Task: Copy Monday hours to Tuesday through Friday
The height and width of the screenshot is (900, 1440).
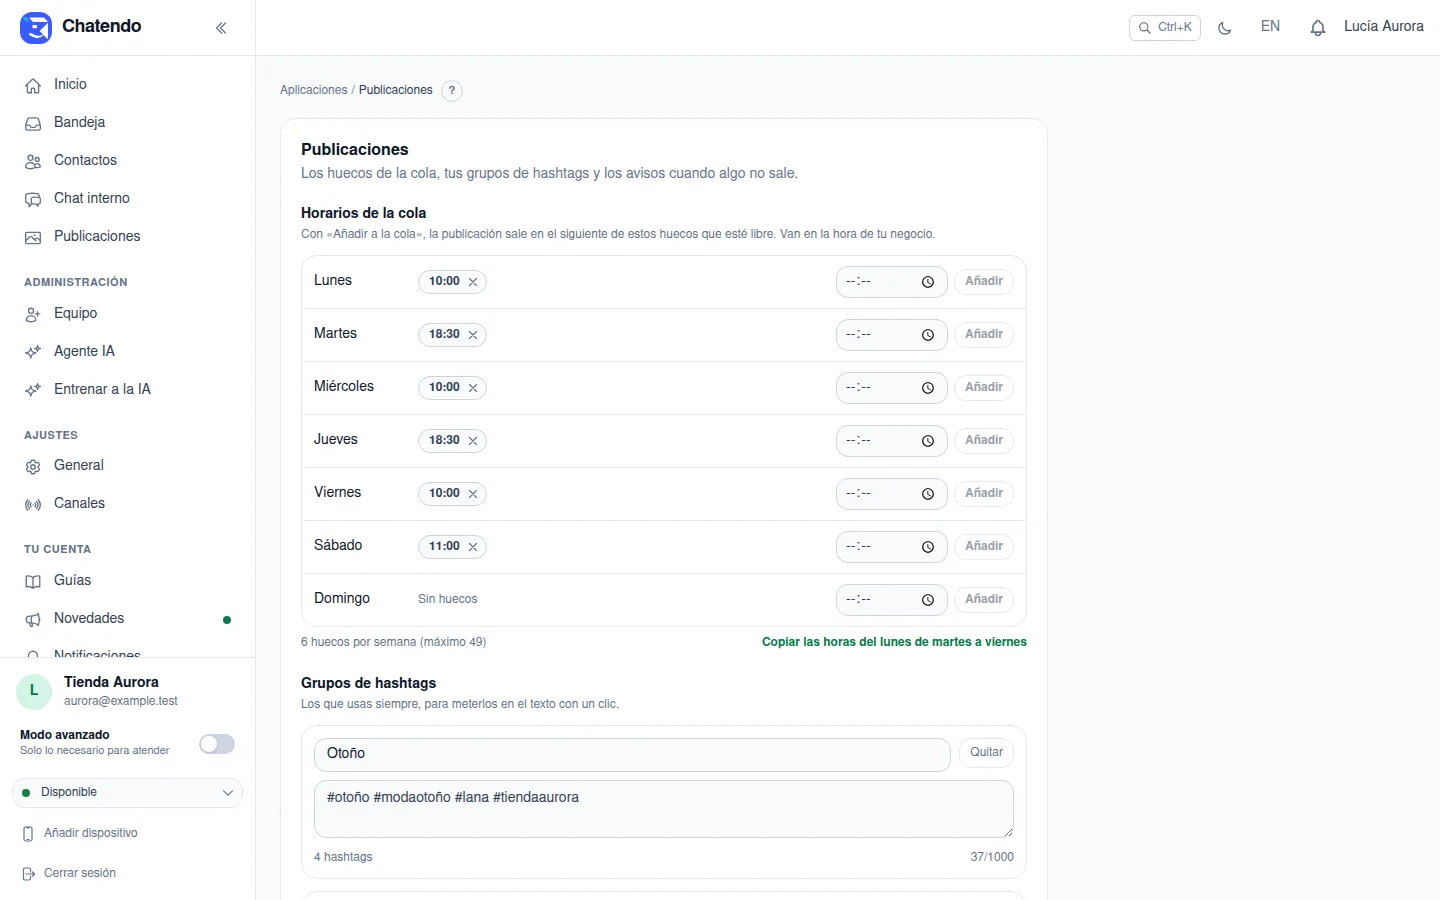Action: click(x=894, y=642)
